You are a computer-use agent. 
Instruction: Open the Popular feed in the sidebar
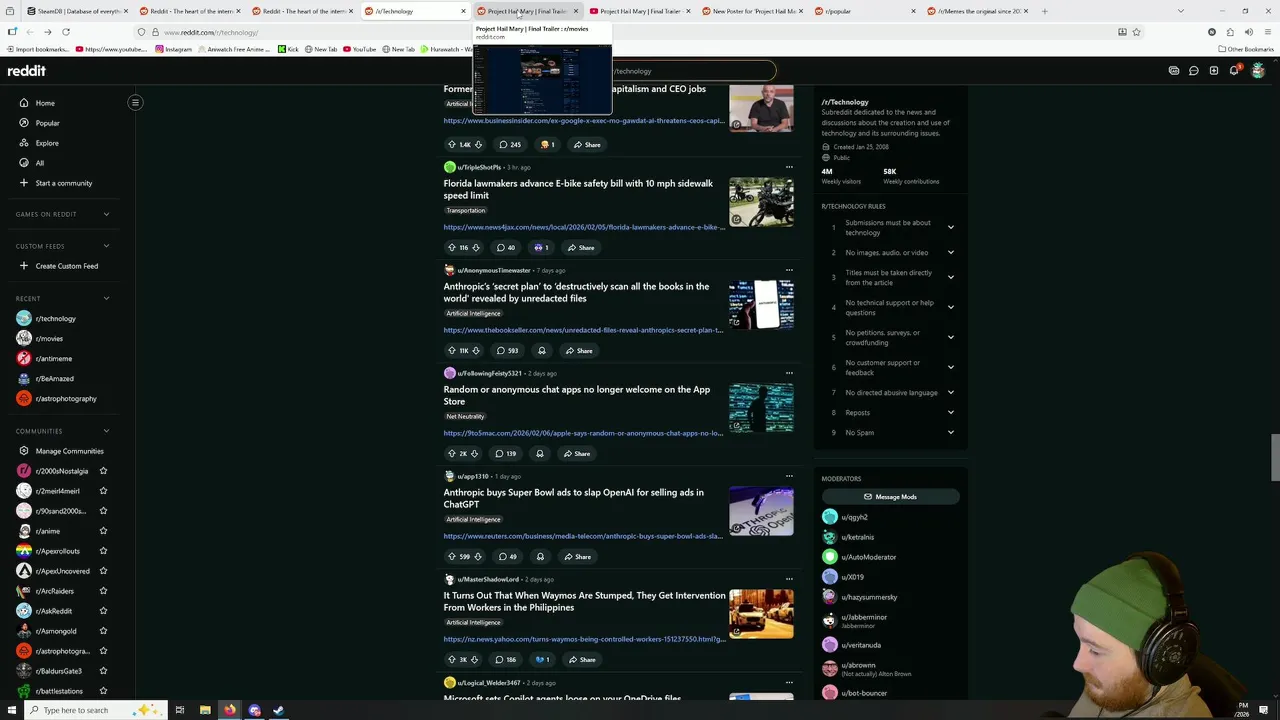pyautogui.click(x=47, y=123)
